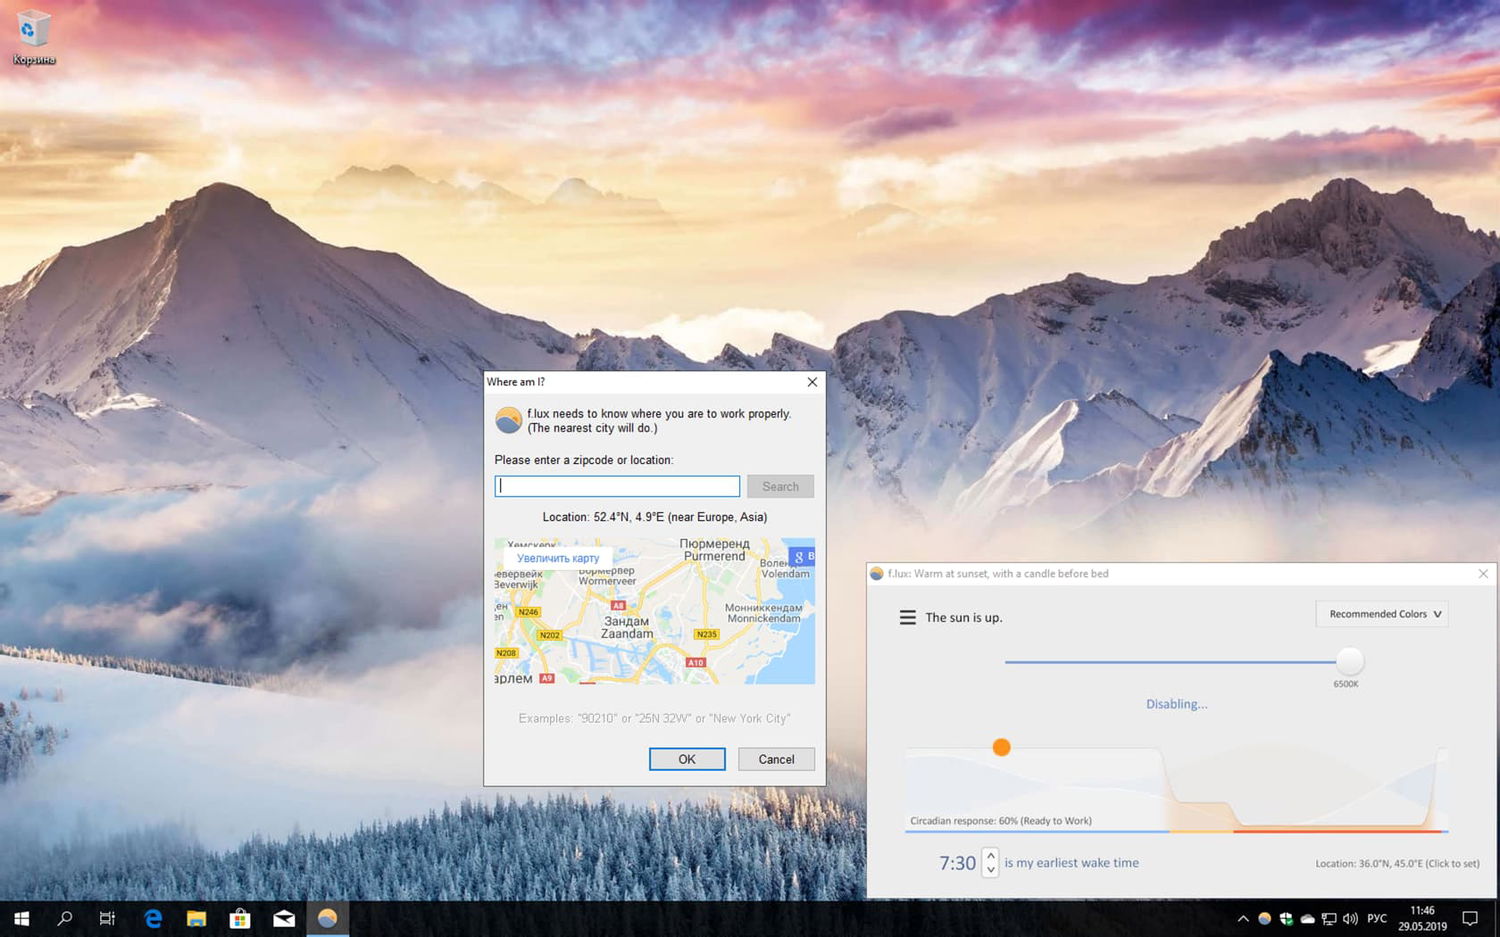Click the zipcode or location input field
The image size is (1500, 937).
[x=616, y=486]
